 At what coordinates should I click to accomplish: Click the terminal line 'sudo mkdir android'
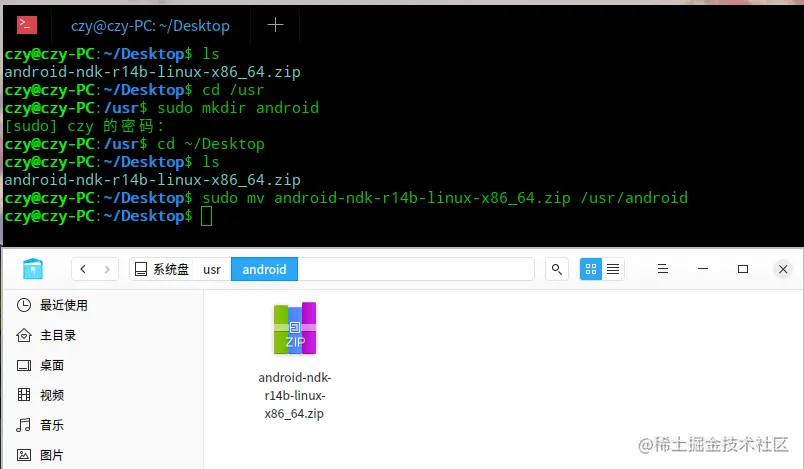pos(238,108)
